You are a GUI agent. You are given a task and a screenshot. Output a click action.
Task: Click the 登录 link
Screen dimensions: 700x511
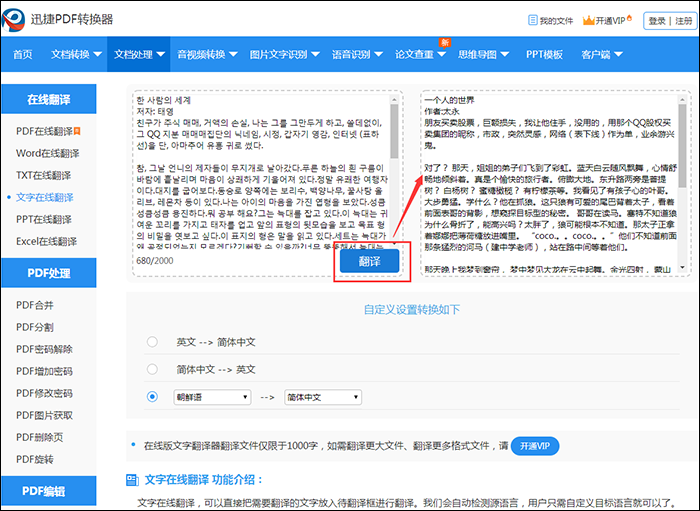(657, 21)
